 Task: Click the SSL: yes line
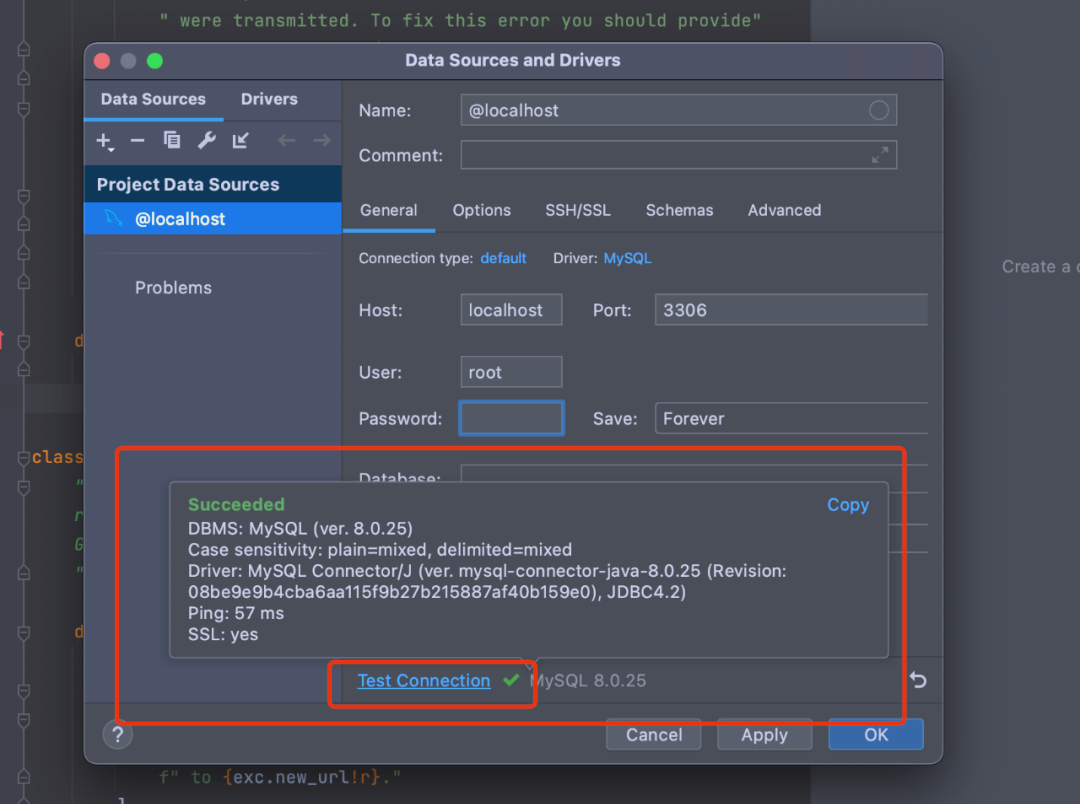click(223, 635)
